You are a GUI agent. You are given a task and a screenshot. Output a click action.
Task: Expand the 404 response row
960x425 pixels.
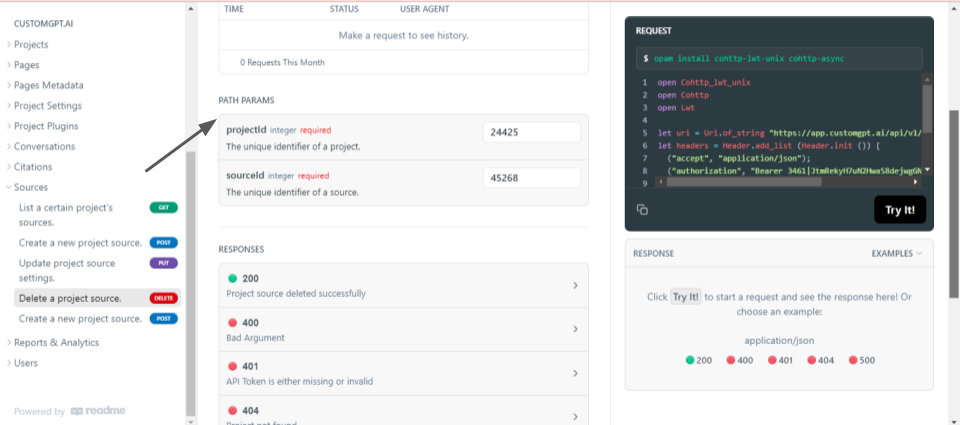pyautogui.click(x=403, y=410)
